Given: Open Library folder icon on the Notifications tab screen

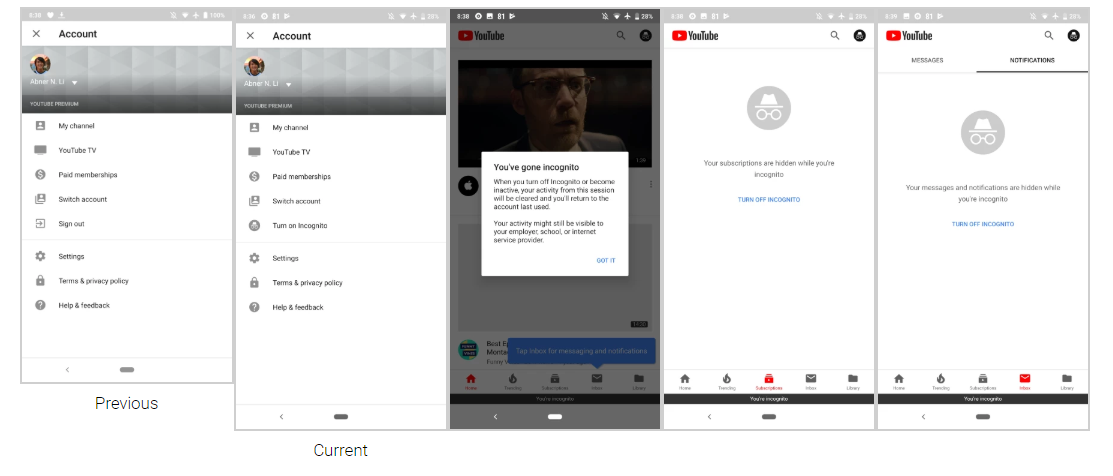Looking at the screenshot, I should (x=1067, y=379).
